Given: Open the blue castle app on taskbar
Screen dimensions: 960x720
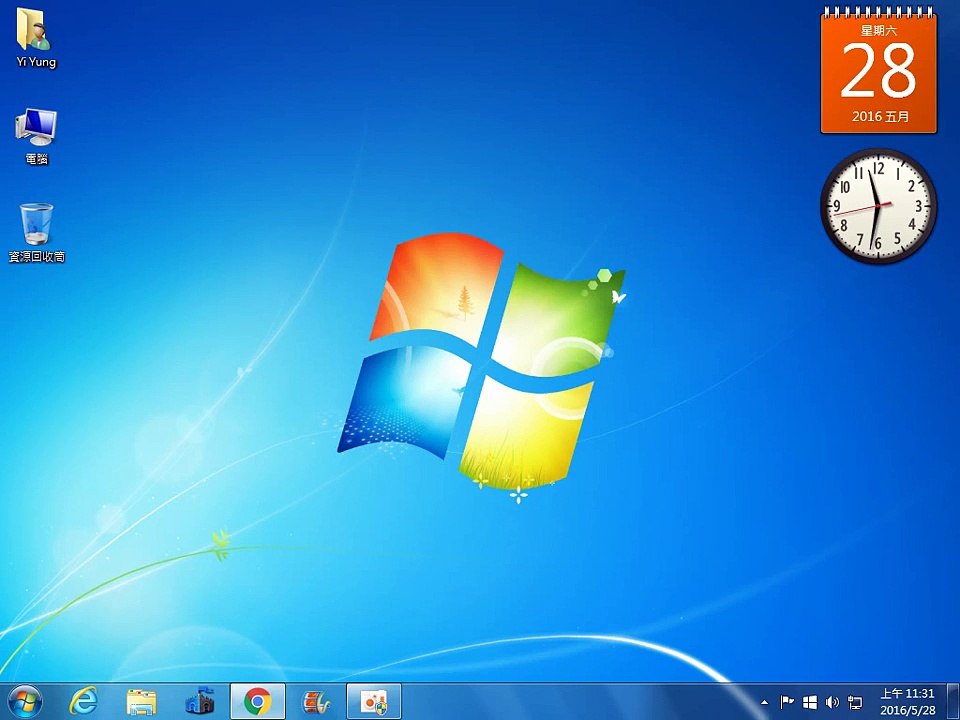Looking at the screenshot, I should tap(200, 702).
